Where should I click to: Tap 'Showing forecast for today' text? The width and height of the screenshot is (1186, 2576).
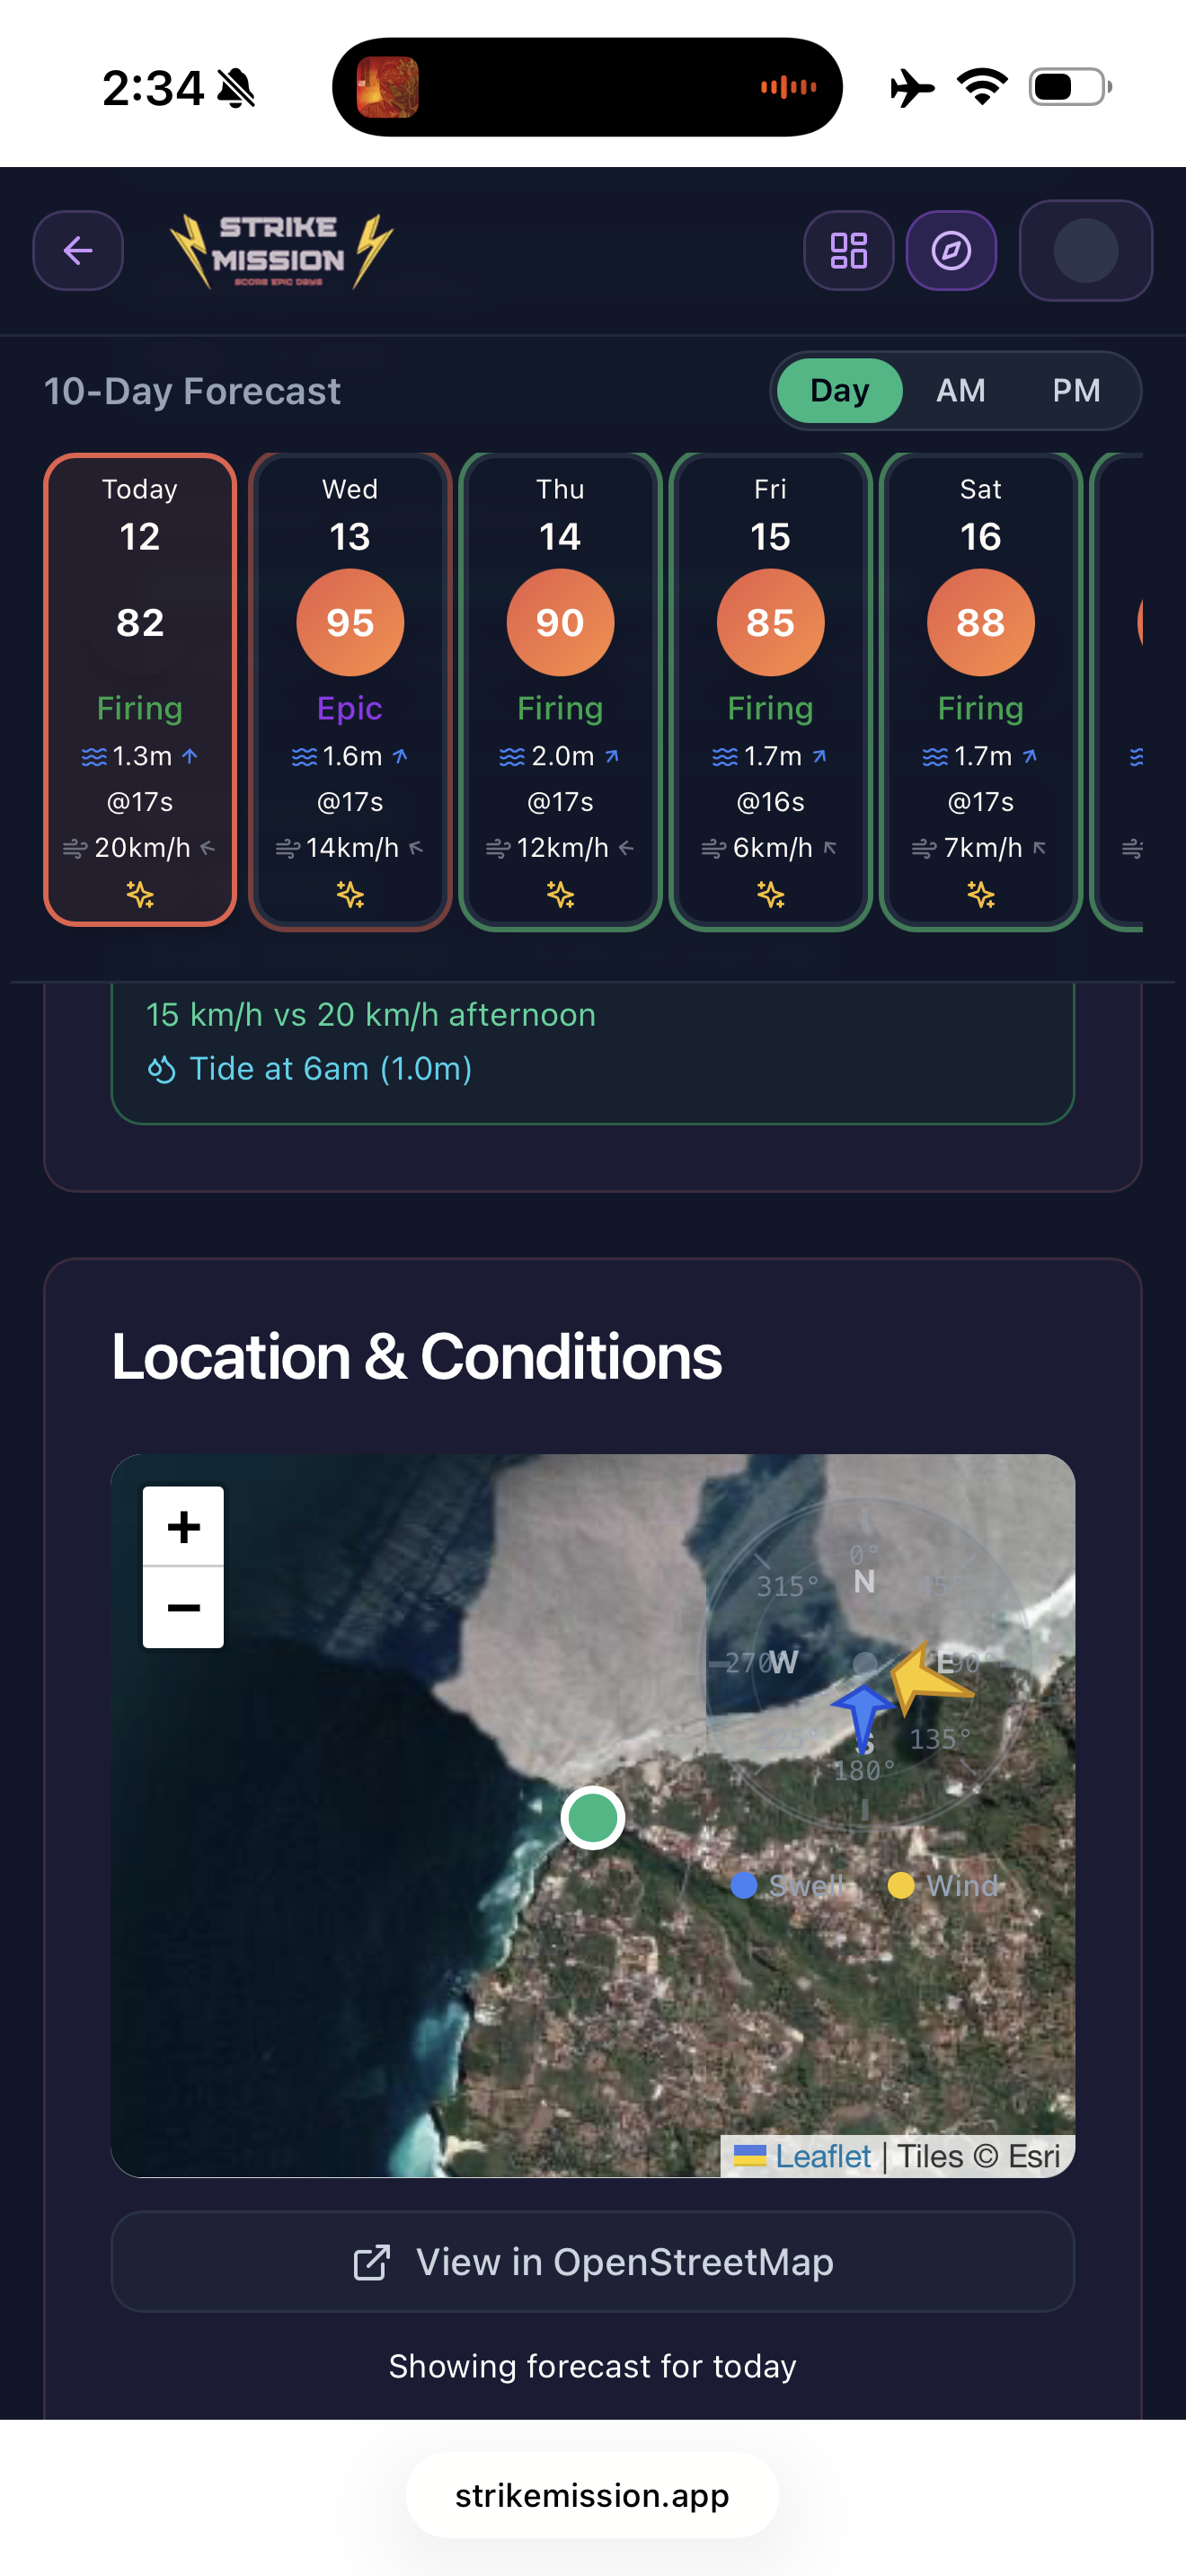pyautogui.click(x=592, y=2366)
